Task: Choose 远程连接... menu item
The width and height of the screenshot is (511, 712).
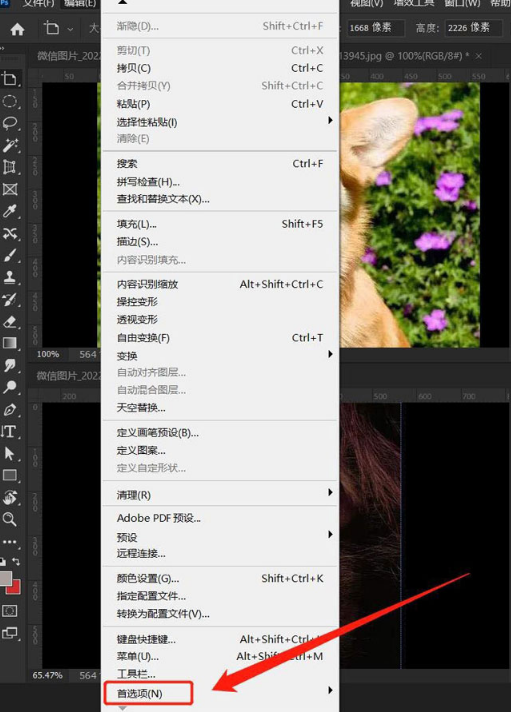Action: (x=220, y=554)
